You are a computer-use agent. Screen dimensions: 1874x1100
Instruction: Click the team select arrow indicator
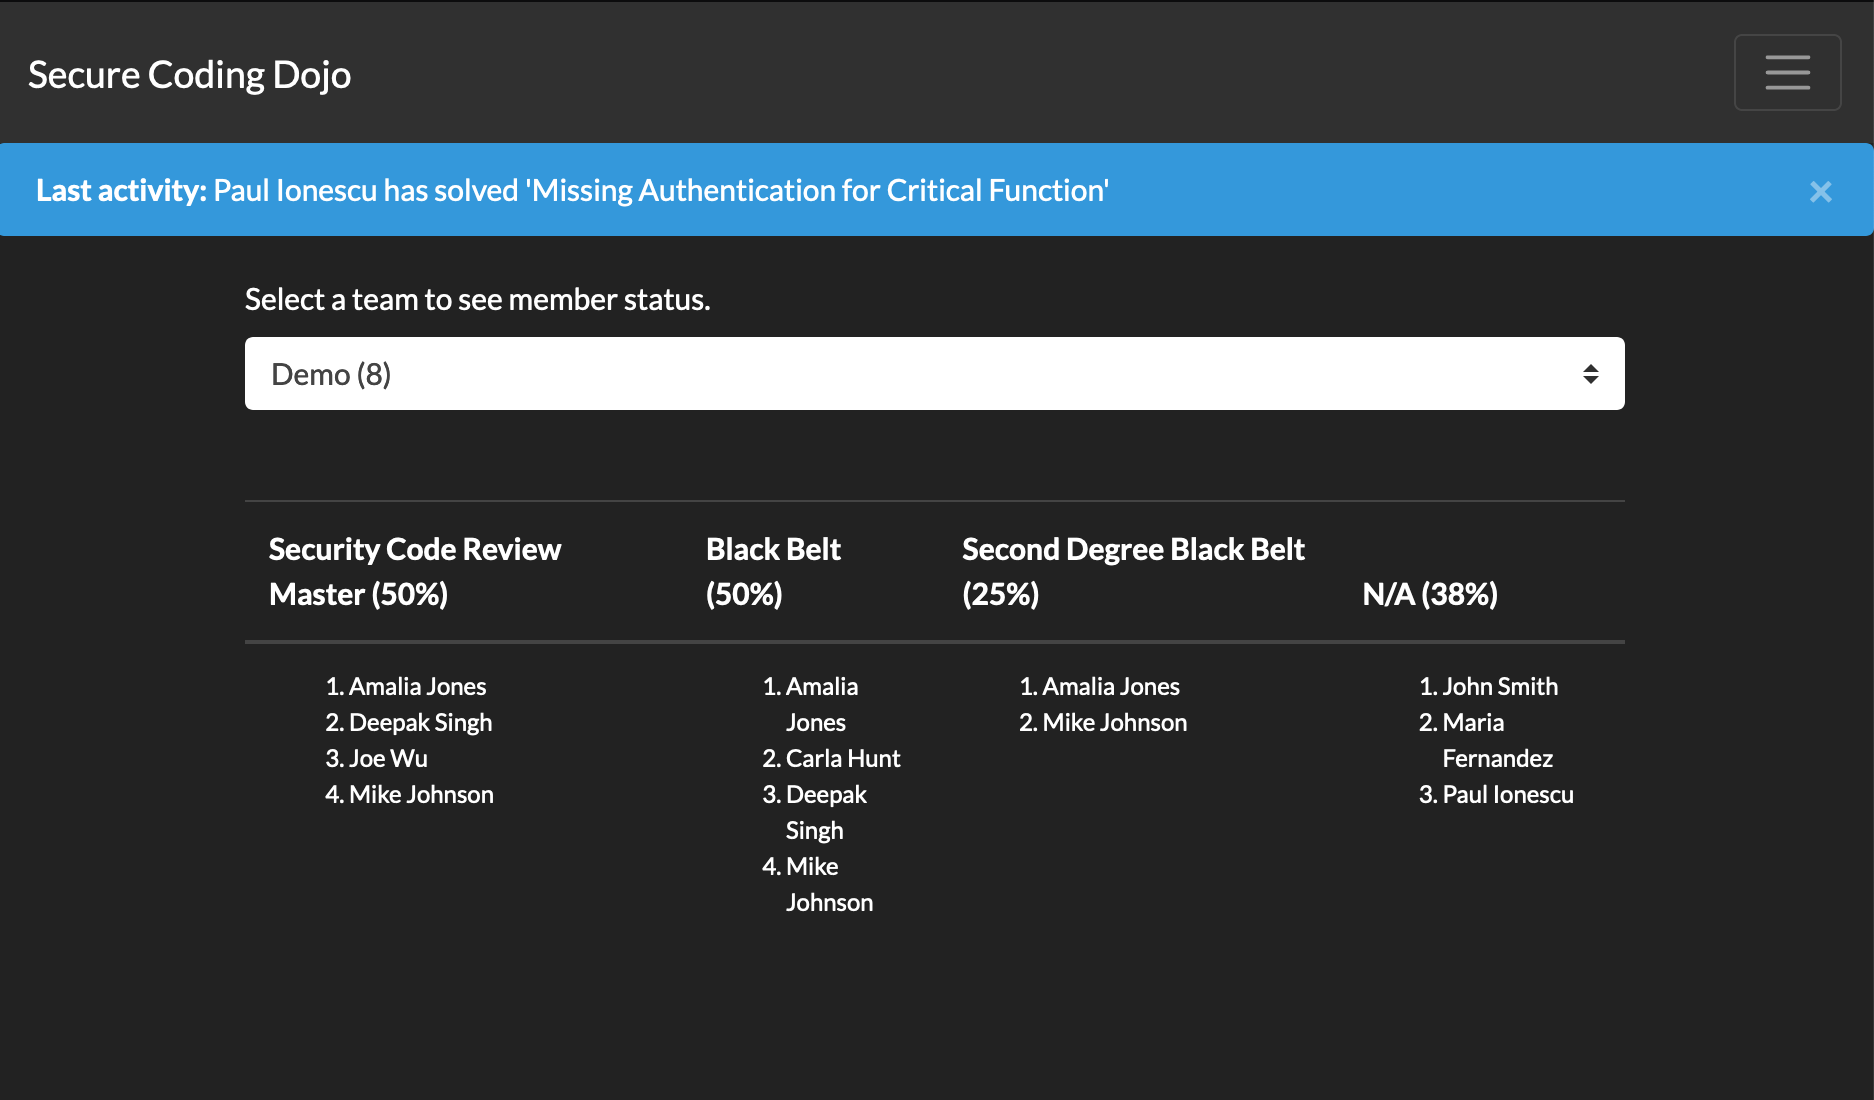coord(1590,374)
